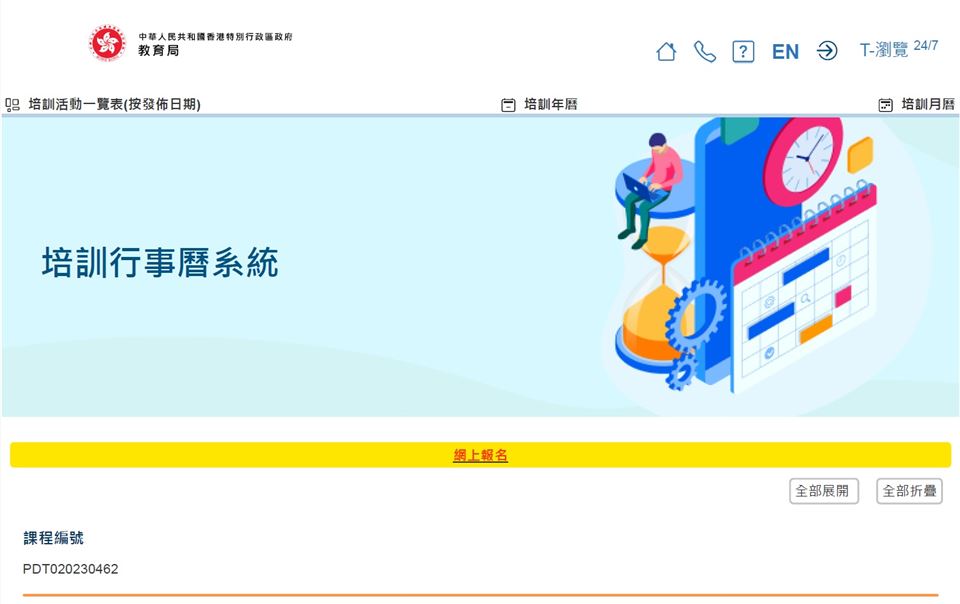Expand all sections with 全部展開

(x=823, y=491)
